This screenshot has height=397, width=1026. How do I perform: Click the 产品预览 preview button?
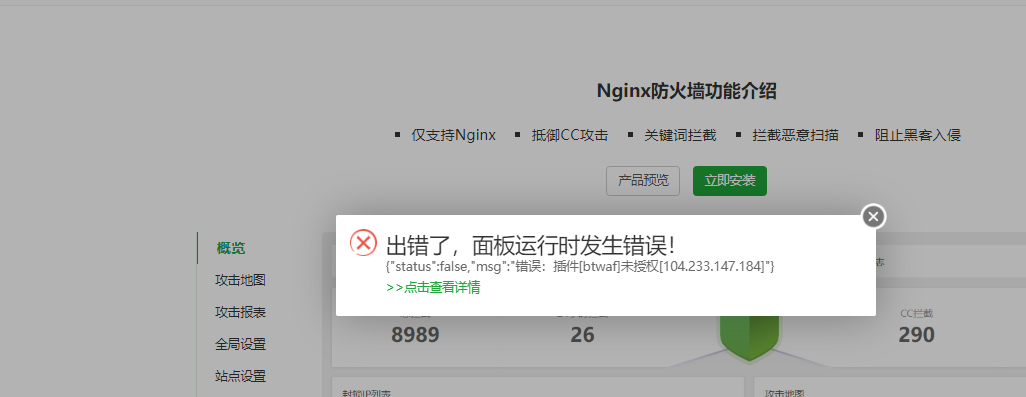click(643, 181)
